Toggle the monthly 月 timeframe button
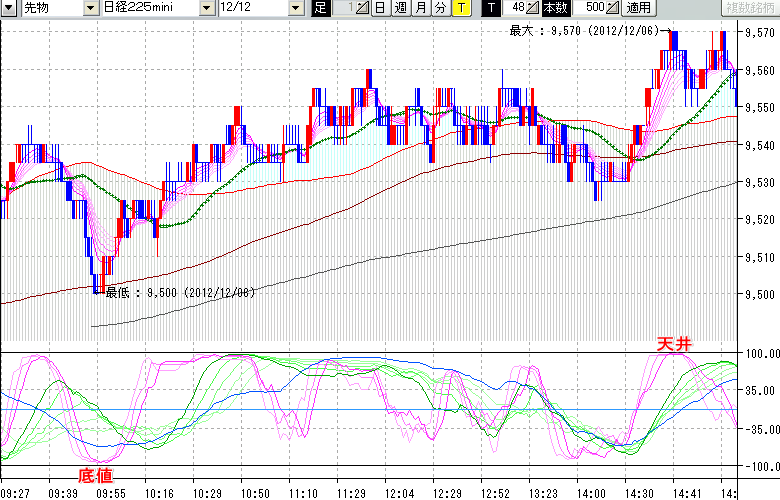 click(420, 8)
